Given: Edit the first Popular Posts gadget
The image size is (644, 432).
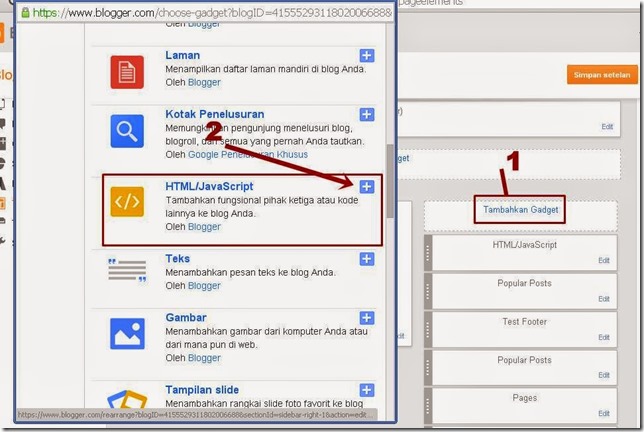Looking at the screenshot, I should click(604, 299).
